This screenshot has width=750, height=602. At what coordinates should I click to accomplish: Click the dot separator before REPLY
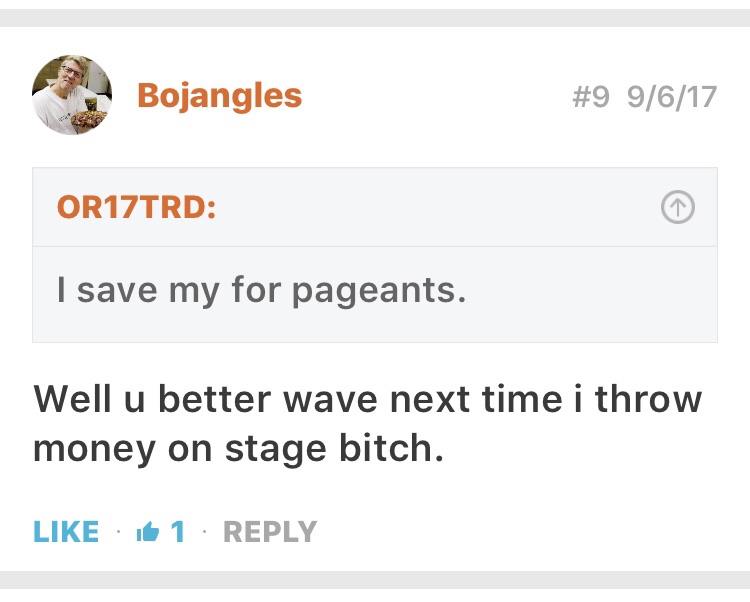(204, 532)
